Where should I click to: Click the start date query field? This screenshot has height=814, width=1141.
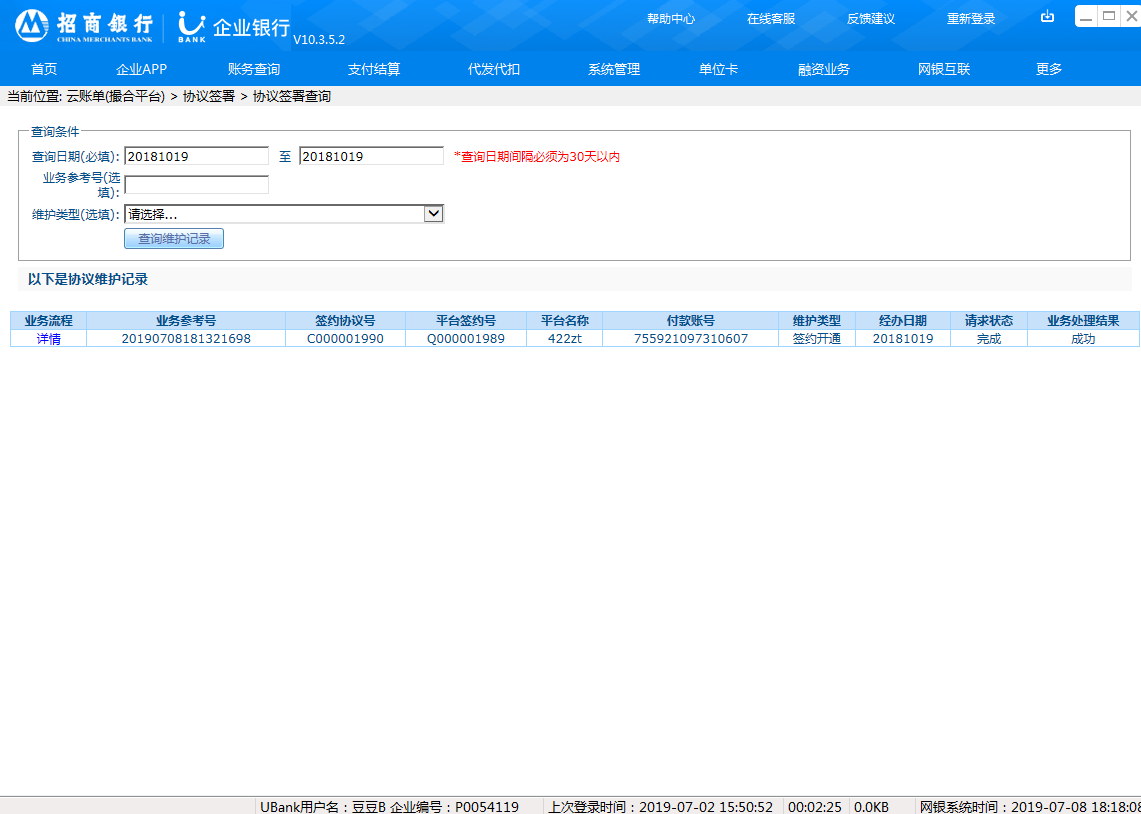[196, 156]
